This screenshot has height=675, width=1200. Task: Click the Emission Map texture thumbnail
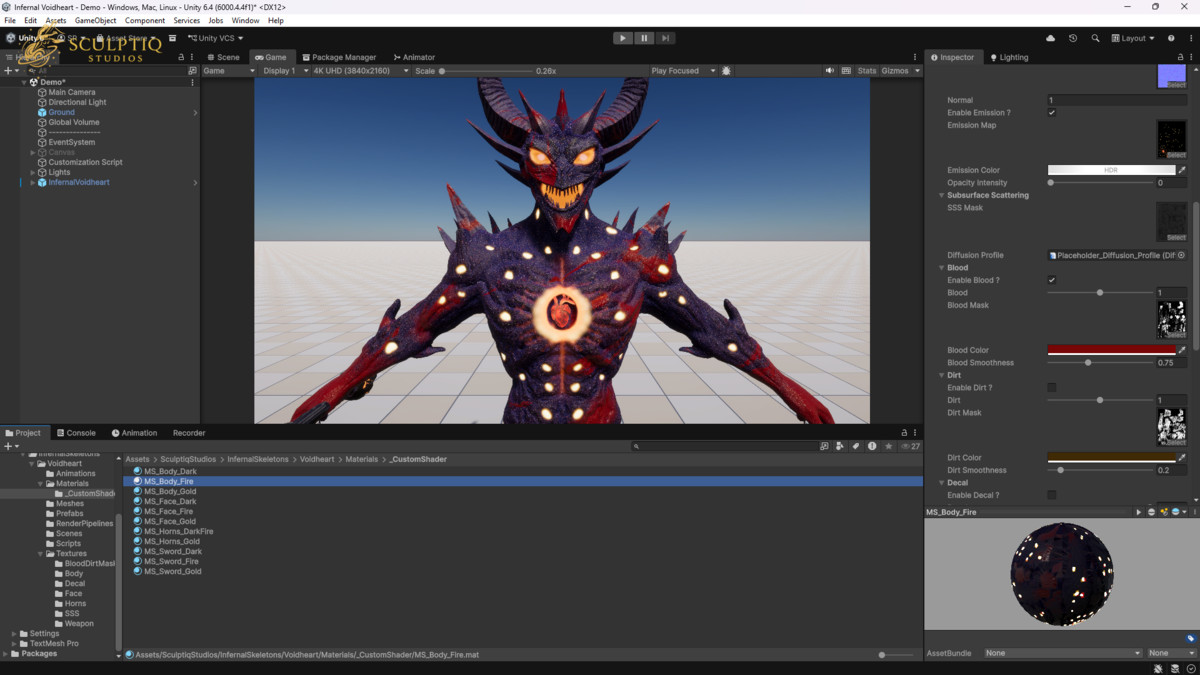(x=1171, y=140)
